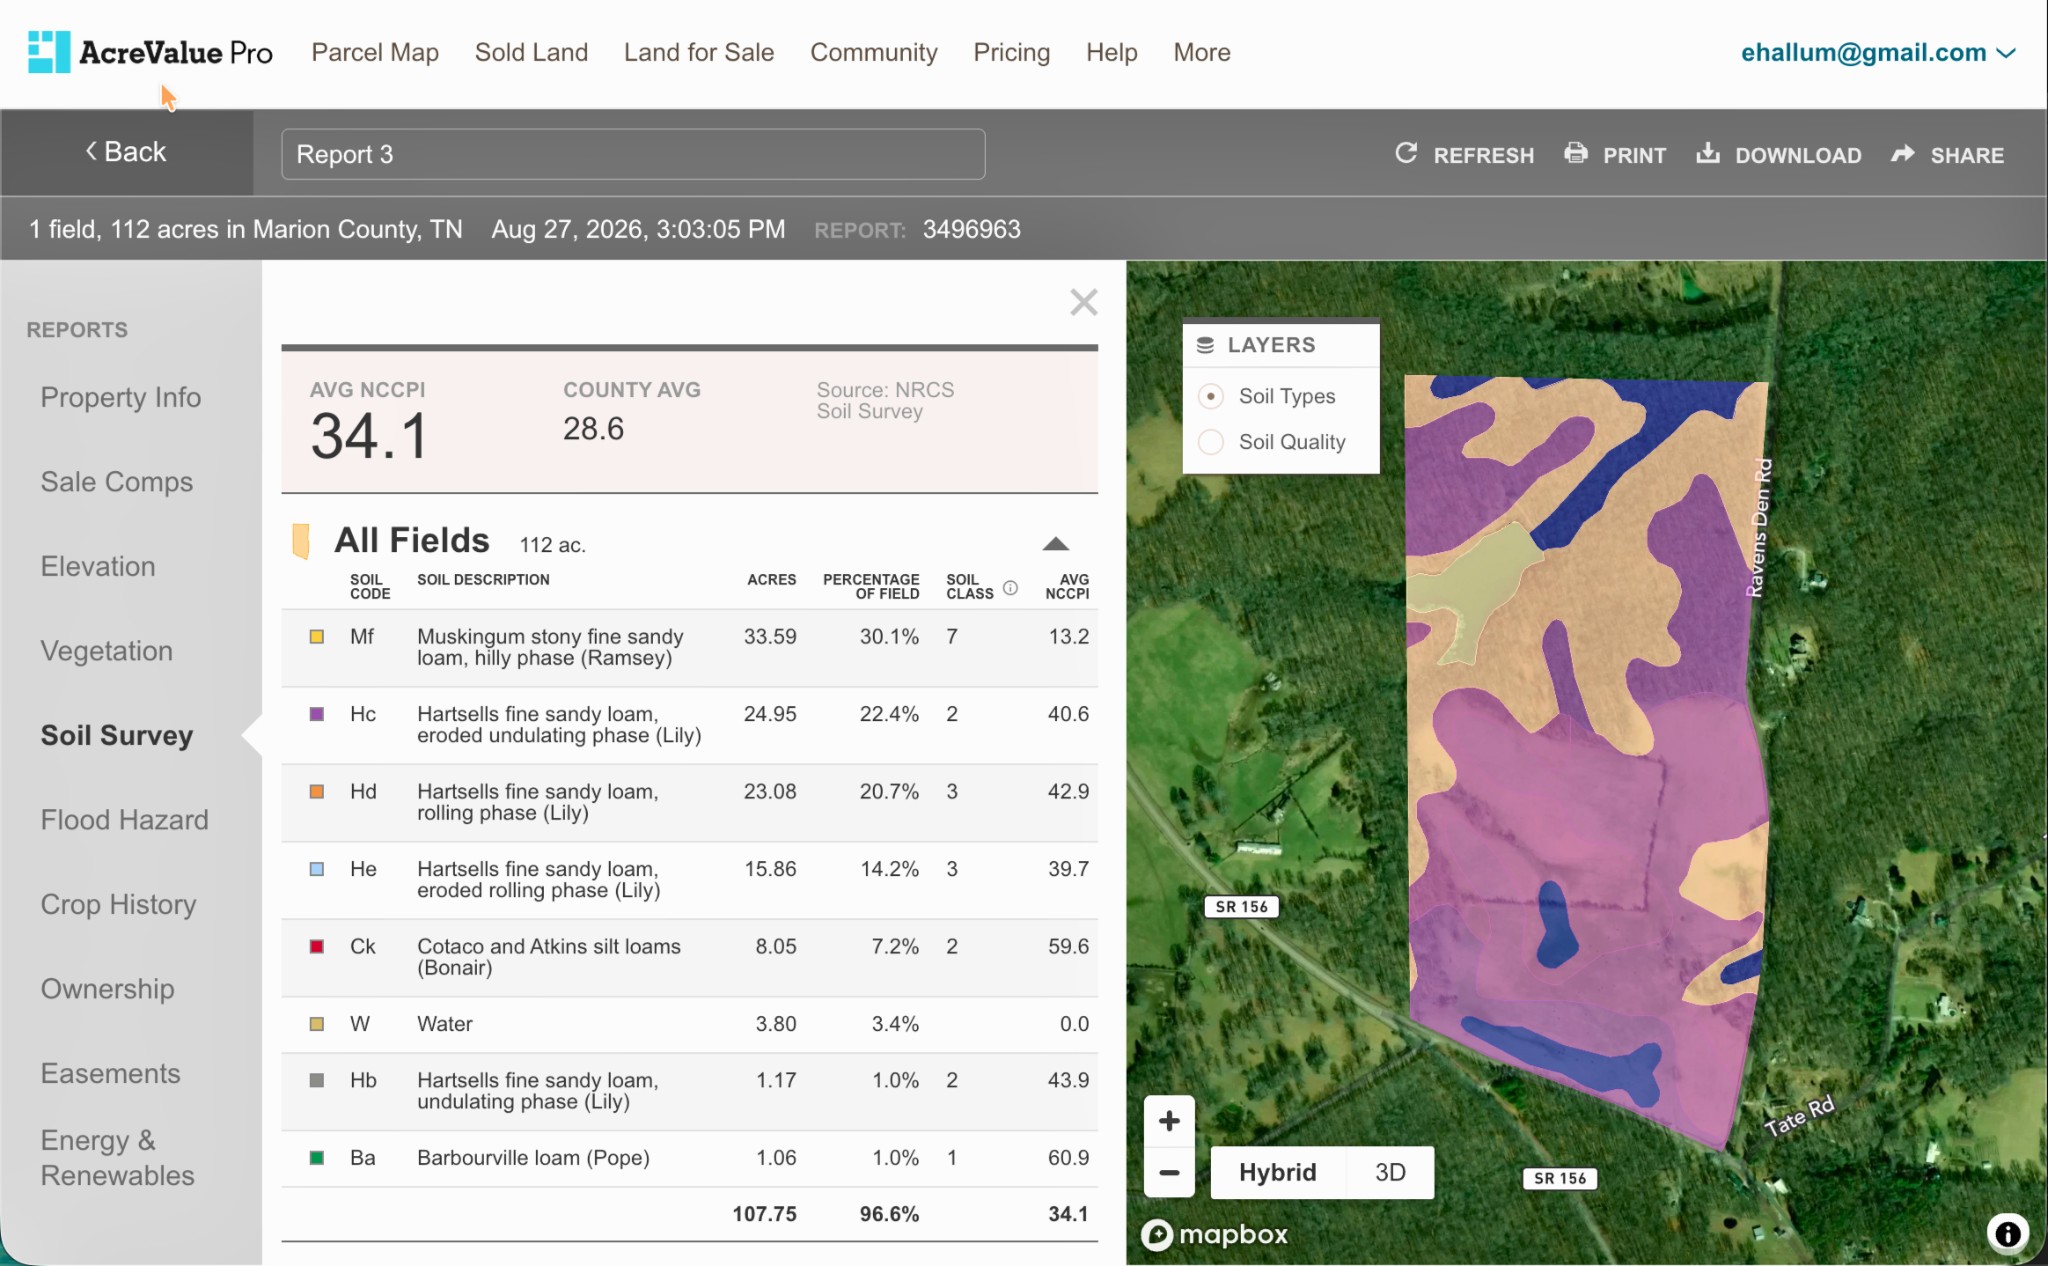
Task: Click report number 3496963
Action: pyautogui.click(x=971, y=229)
